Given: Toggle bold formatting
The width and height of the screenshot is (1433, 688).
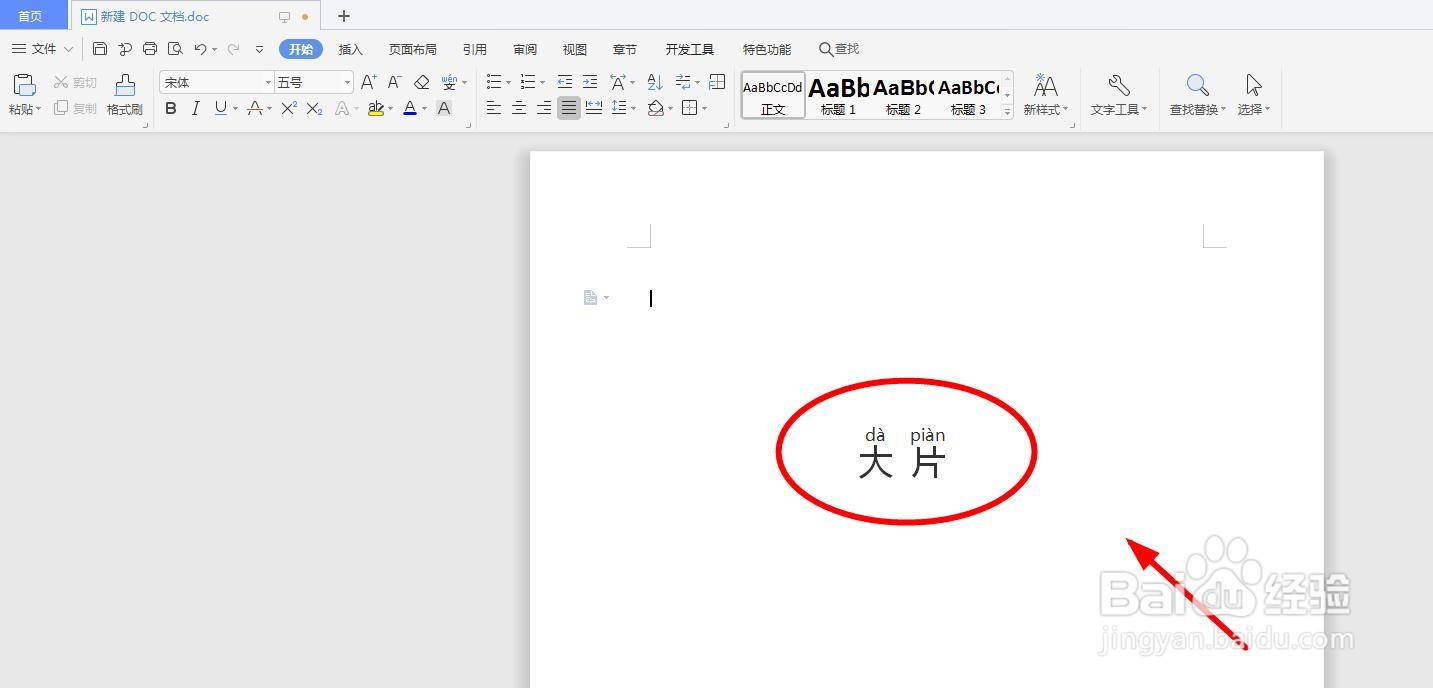Looking at the screenshot, I should pyautogui.click(x=170, y=108).
